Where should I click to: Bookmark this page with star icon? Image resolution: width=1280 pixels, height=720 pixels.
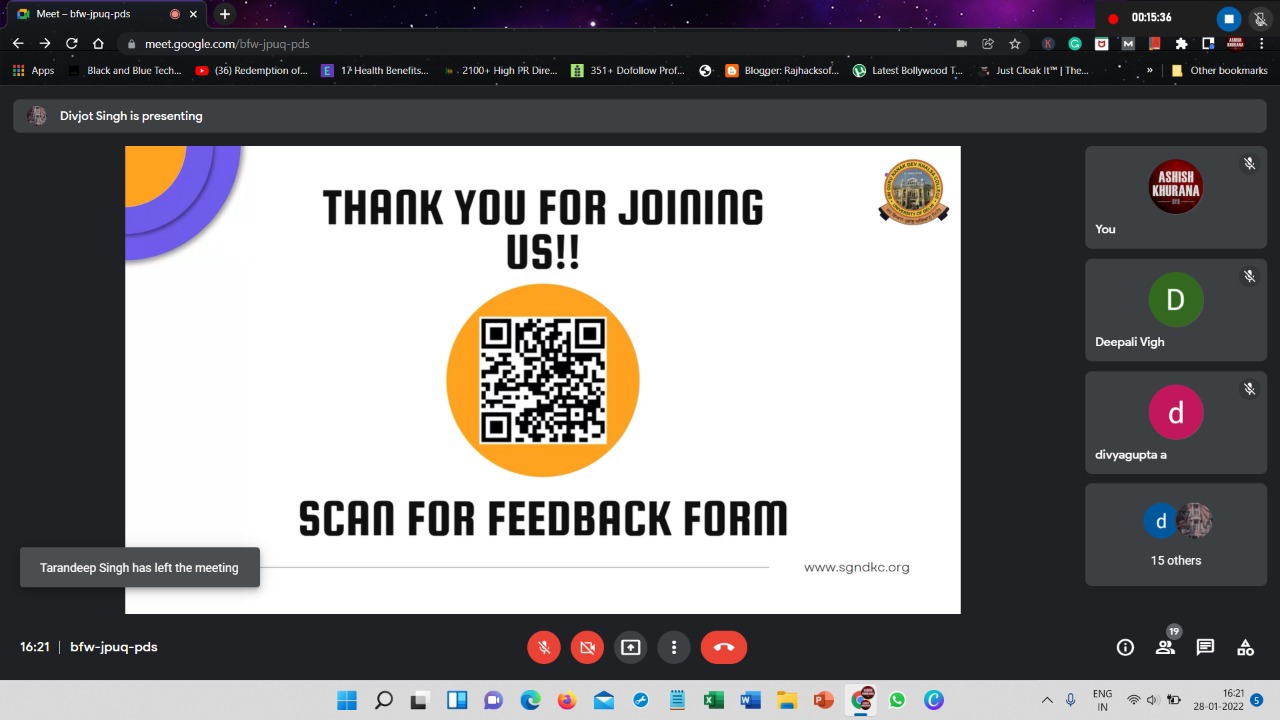(x=1015, y=44)
